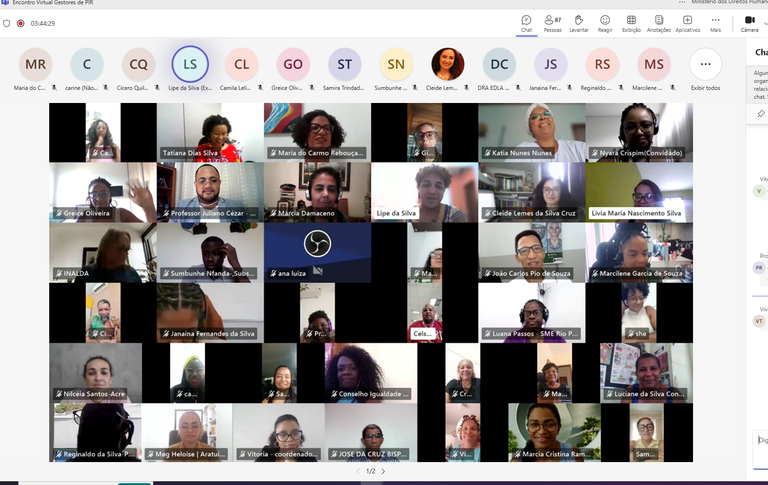This screenshot has height=485, width=768.
Task: Select INALDA video tile
Action: pyautogui.click(x=103, y=253)
